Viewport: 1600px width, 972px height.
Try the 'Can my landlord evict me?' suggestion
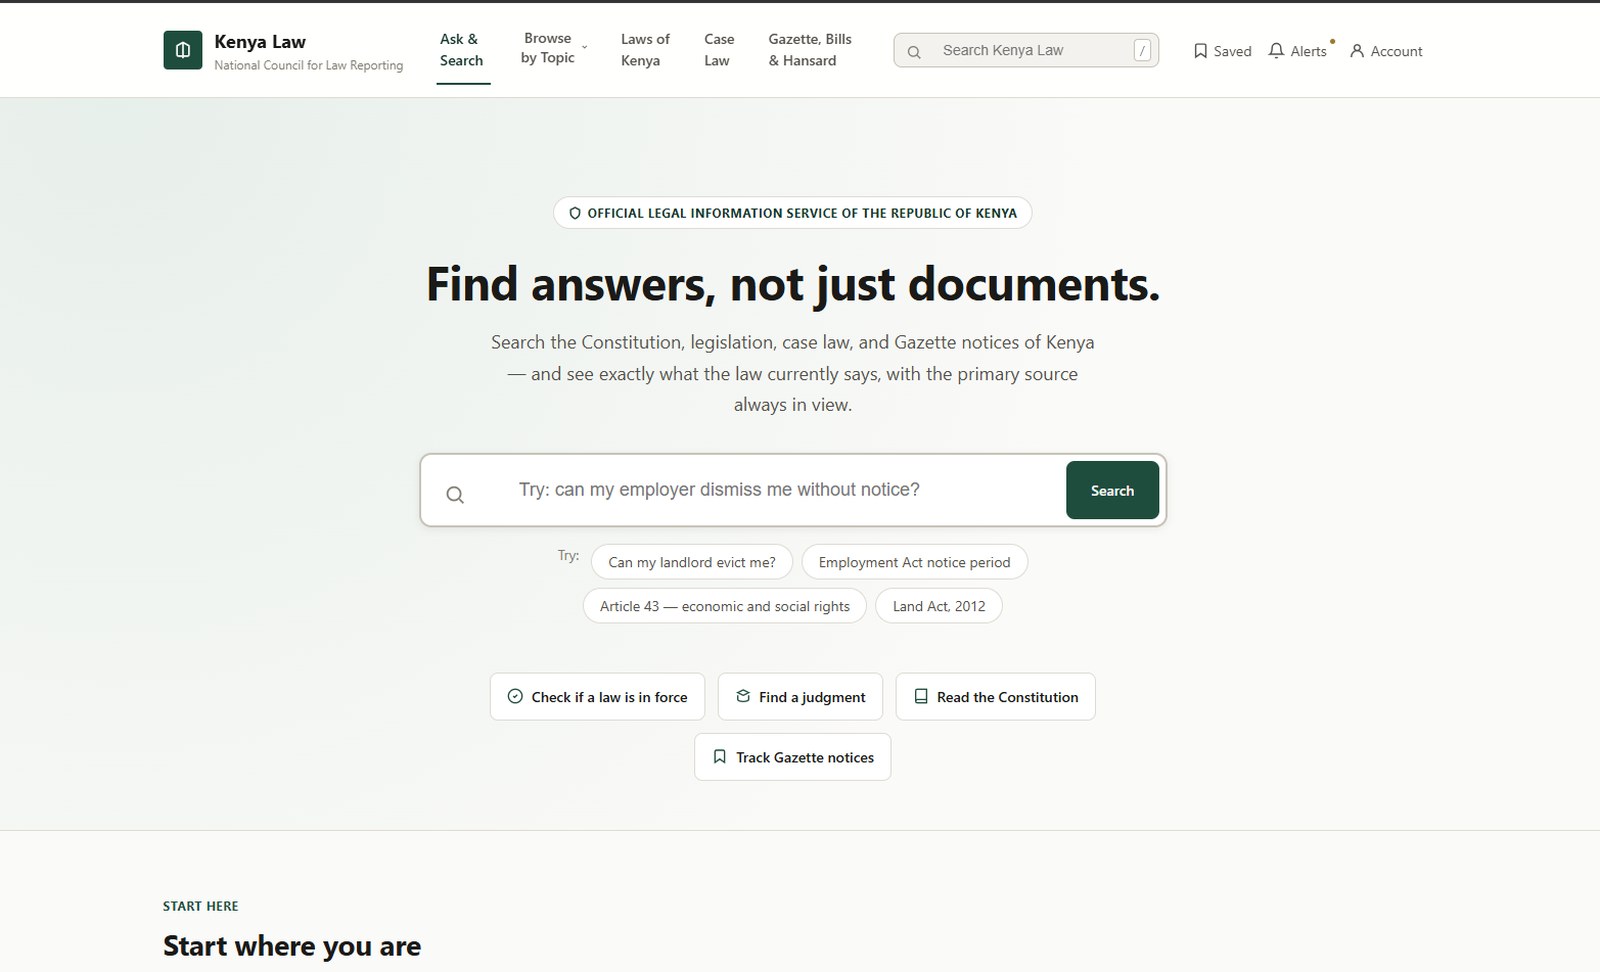pyautogui.click(x=692, y=562)
